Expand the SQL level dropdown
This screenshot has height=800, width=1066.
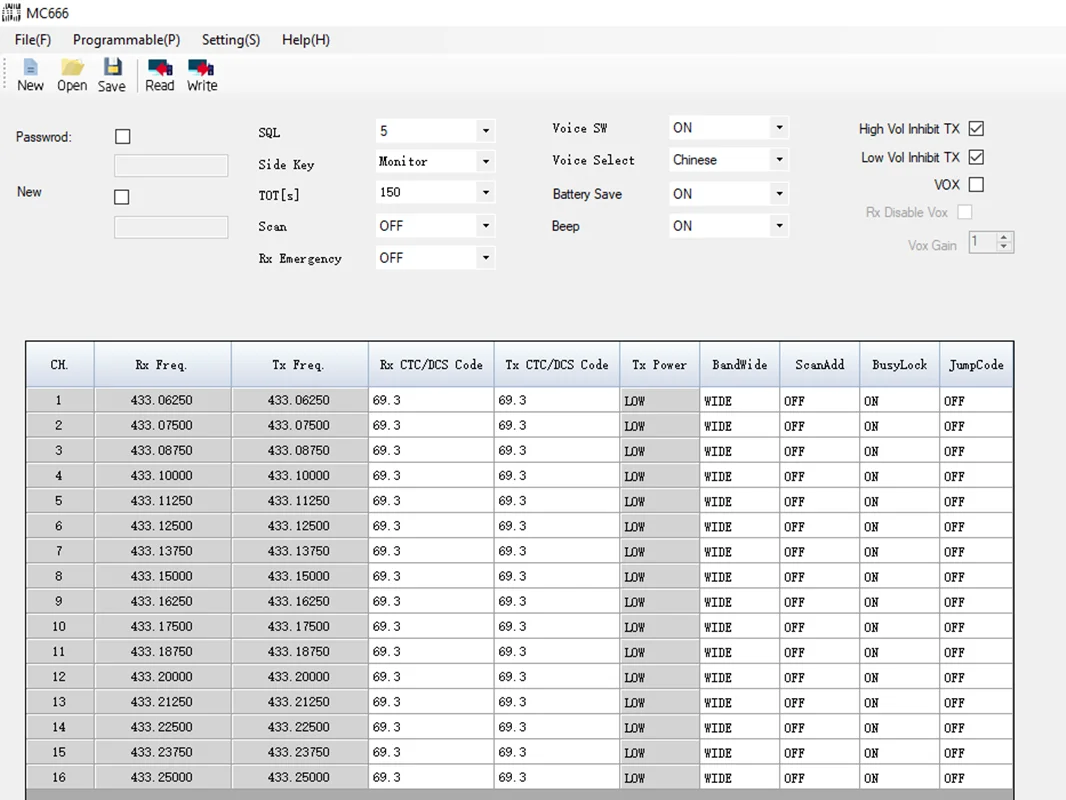pos(485,131)
